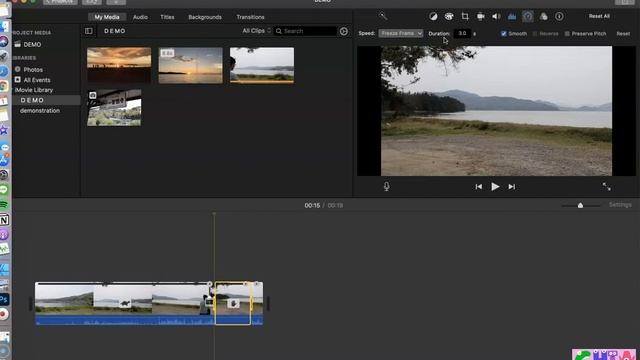Switch to the My Media tab
This screenshot has height=360, width=640.
[x=107, y=17]
